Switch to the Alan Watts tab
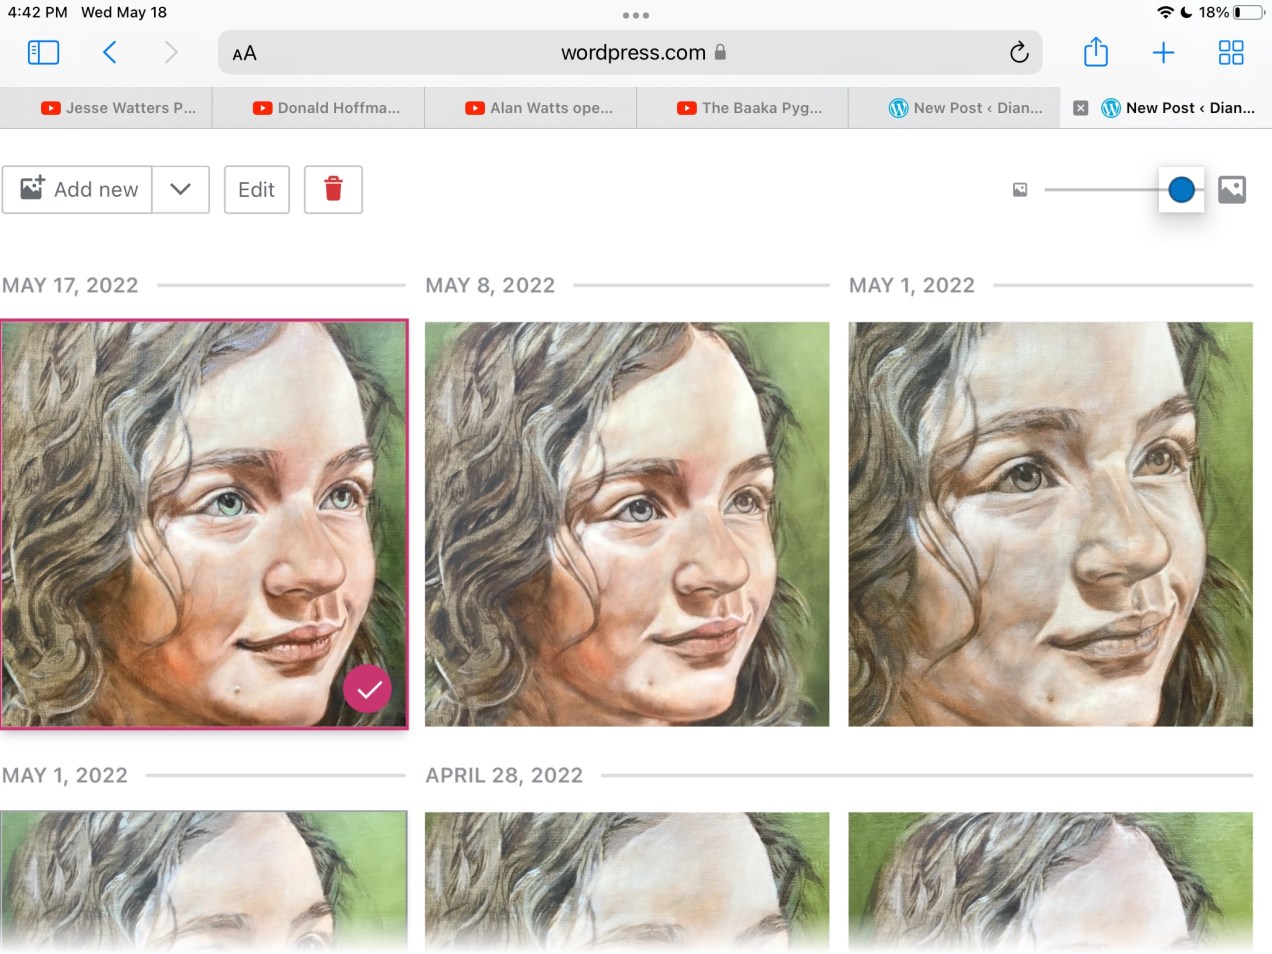Screen dimensions: 1272x954 [x=540, y=108]
